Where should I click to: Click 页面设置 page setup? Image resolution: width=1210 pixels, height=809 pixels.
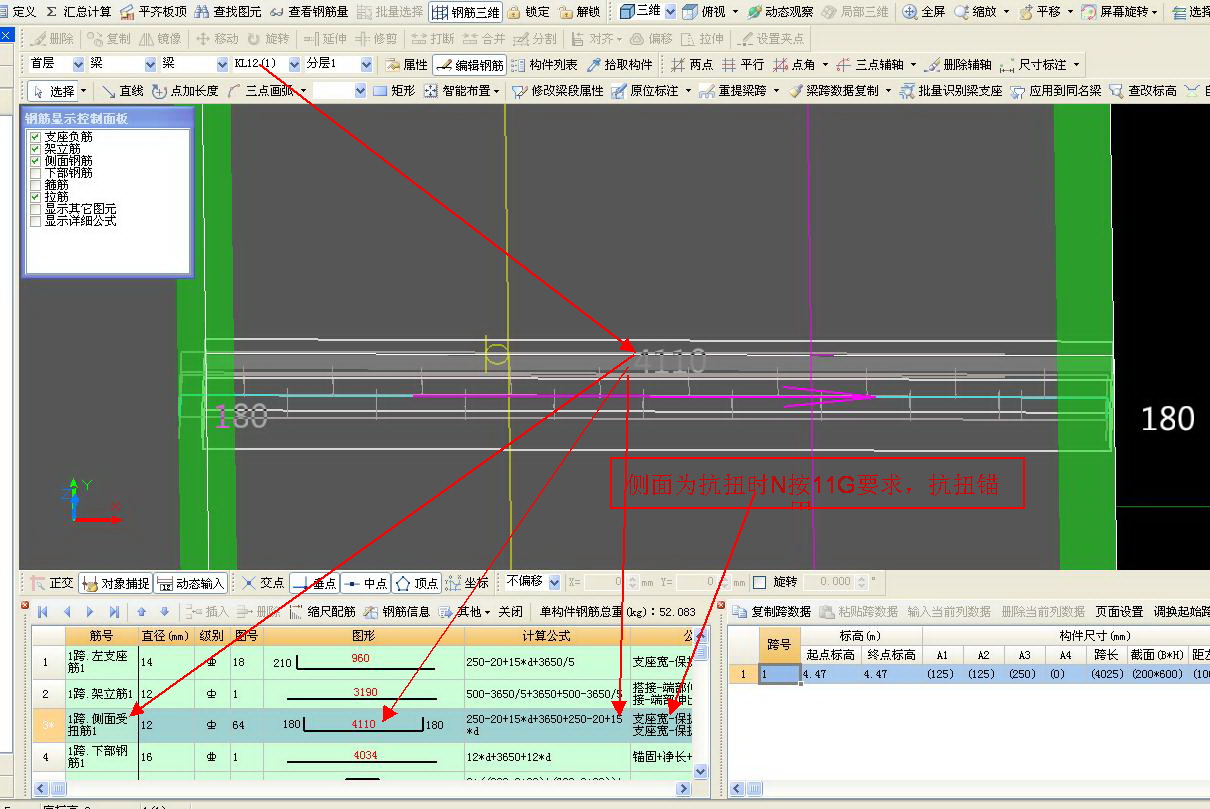pyautogui.click(x=1119, y=612)
